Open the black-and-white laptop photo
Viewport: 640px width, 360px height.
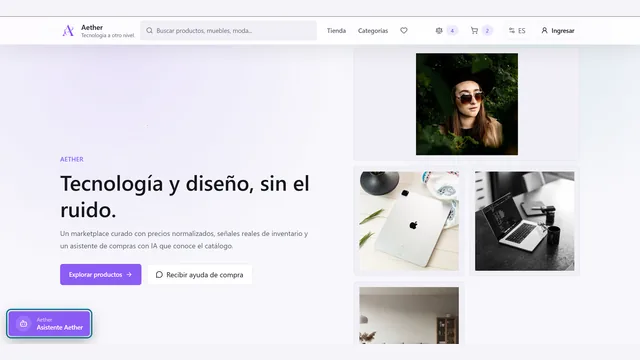click(524, 221)
